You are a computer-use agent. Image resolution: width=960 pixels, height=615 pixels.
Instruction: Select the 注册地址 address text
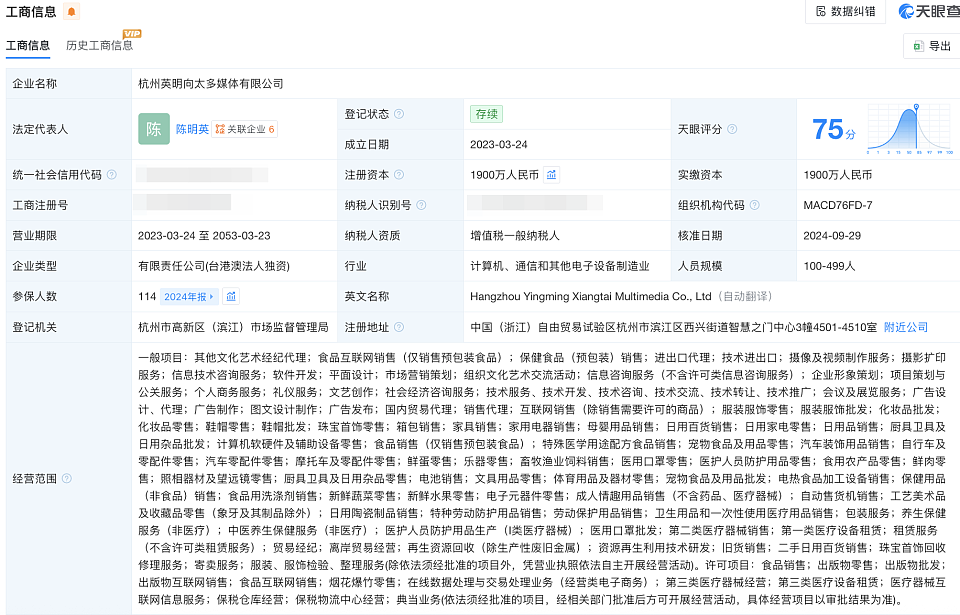673,327
